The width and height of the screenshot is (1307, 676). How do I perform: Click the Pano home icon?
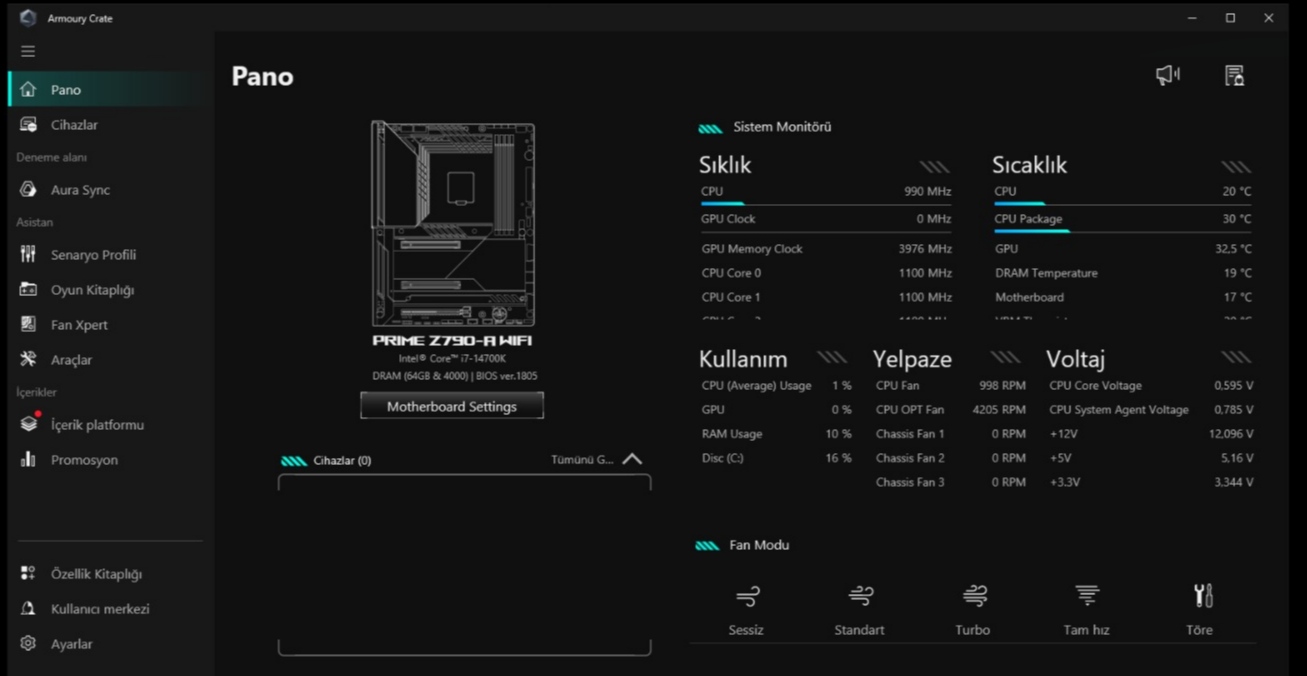[x=28, y=89]
